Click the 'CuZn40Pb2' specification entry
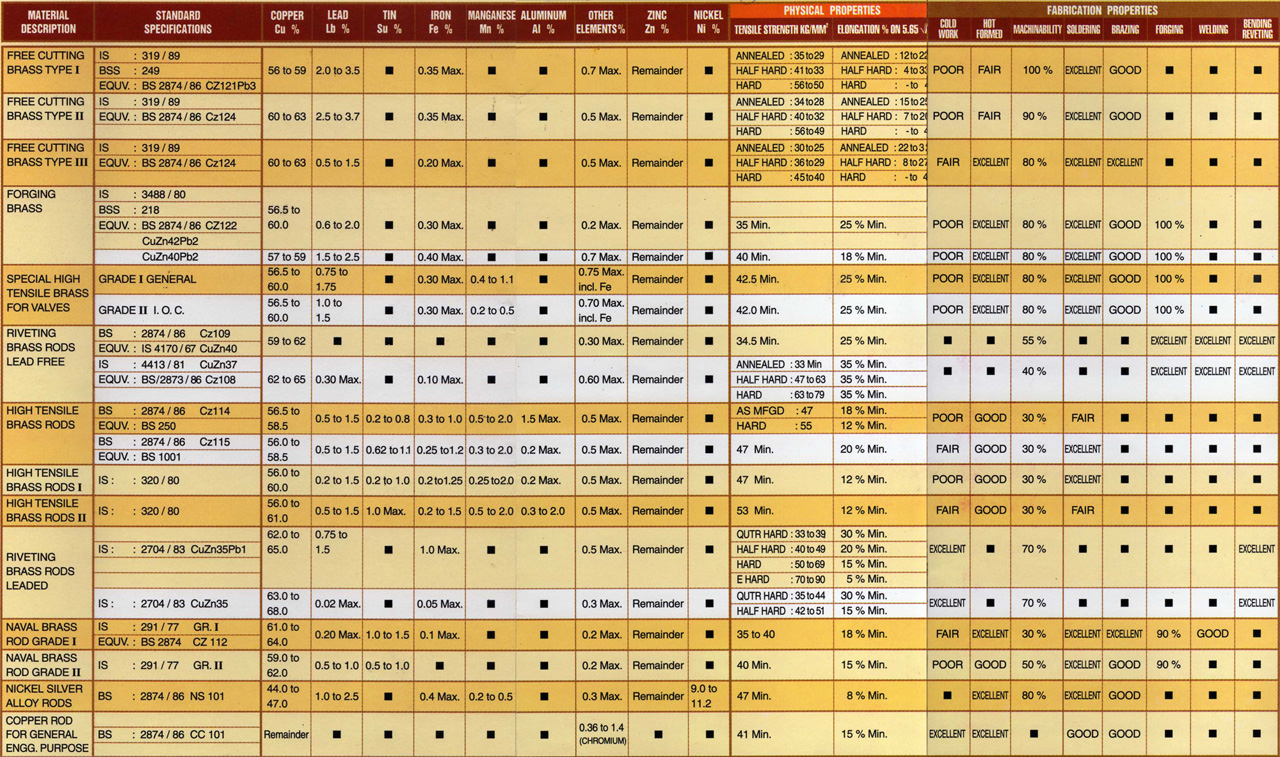Viewport: 1280px width, 757px height. click(169, 257)
